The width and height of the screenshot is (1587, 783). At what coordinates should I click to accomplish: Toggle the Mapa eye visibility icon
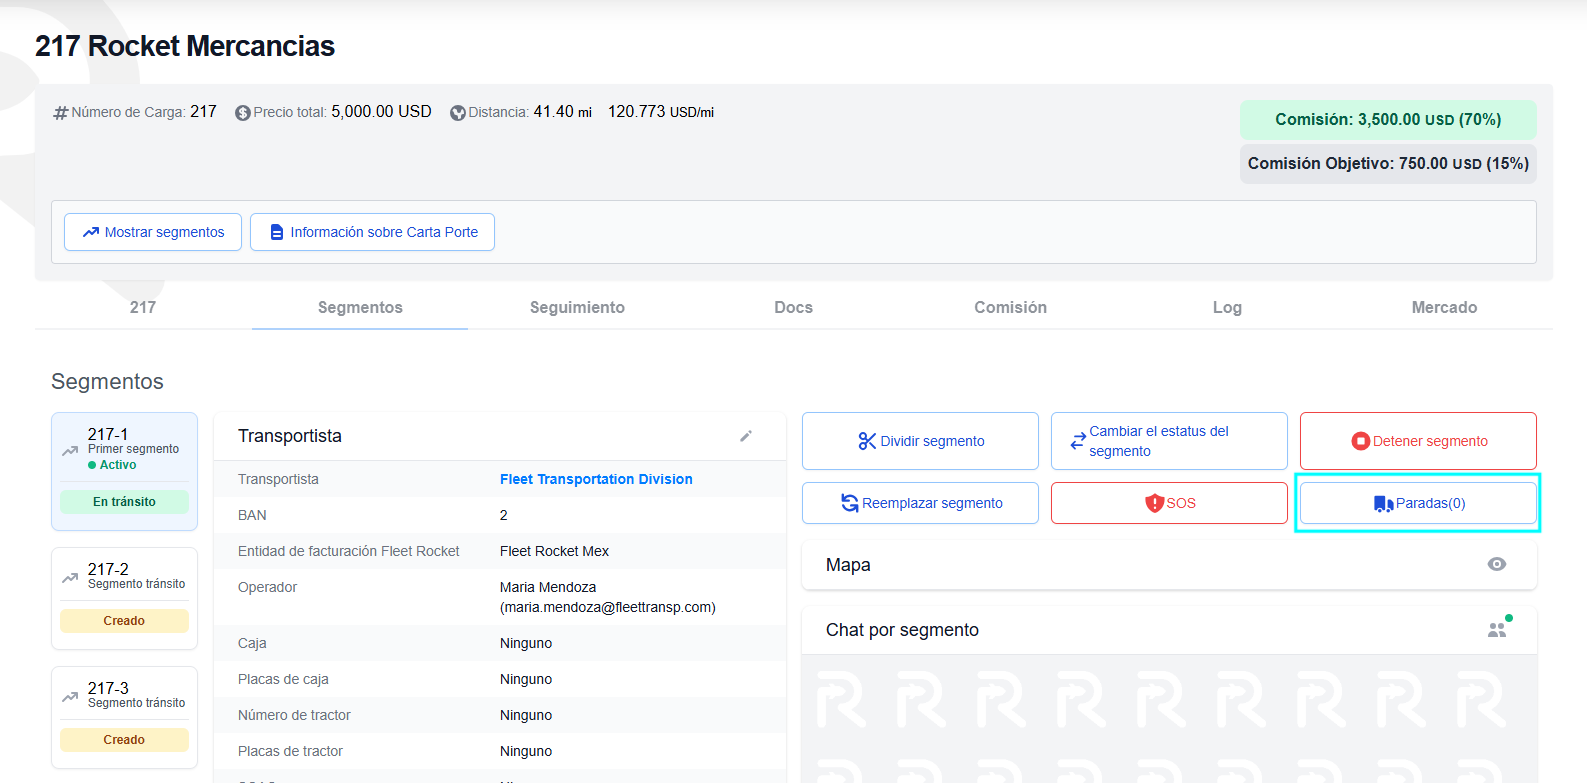(x=1496, y=564)
